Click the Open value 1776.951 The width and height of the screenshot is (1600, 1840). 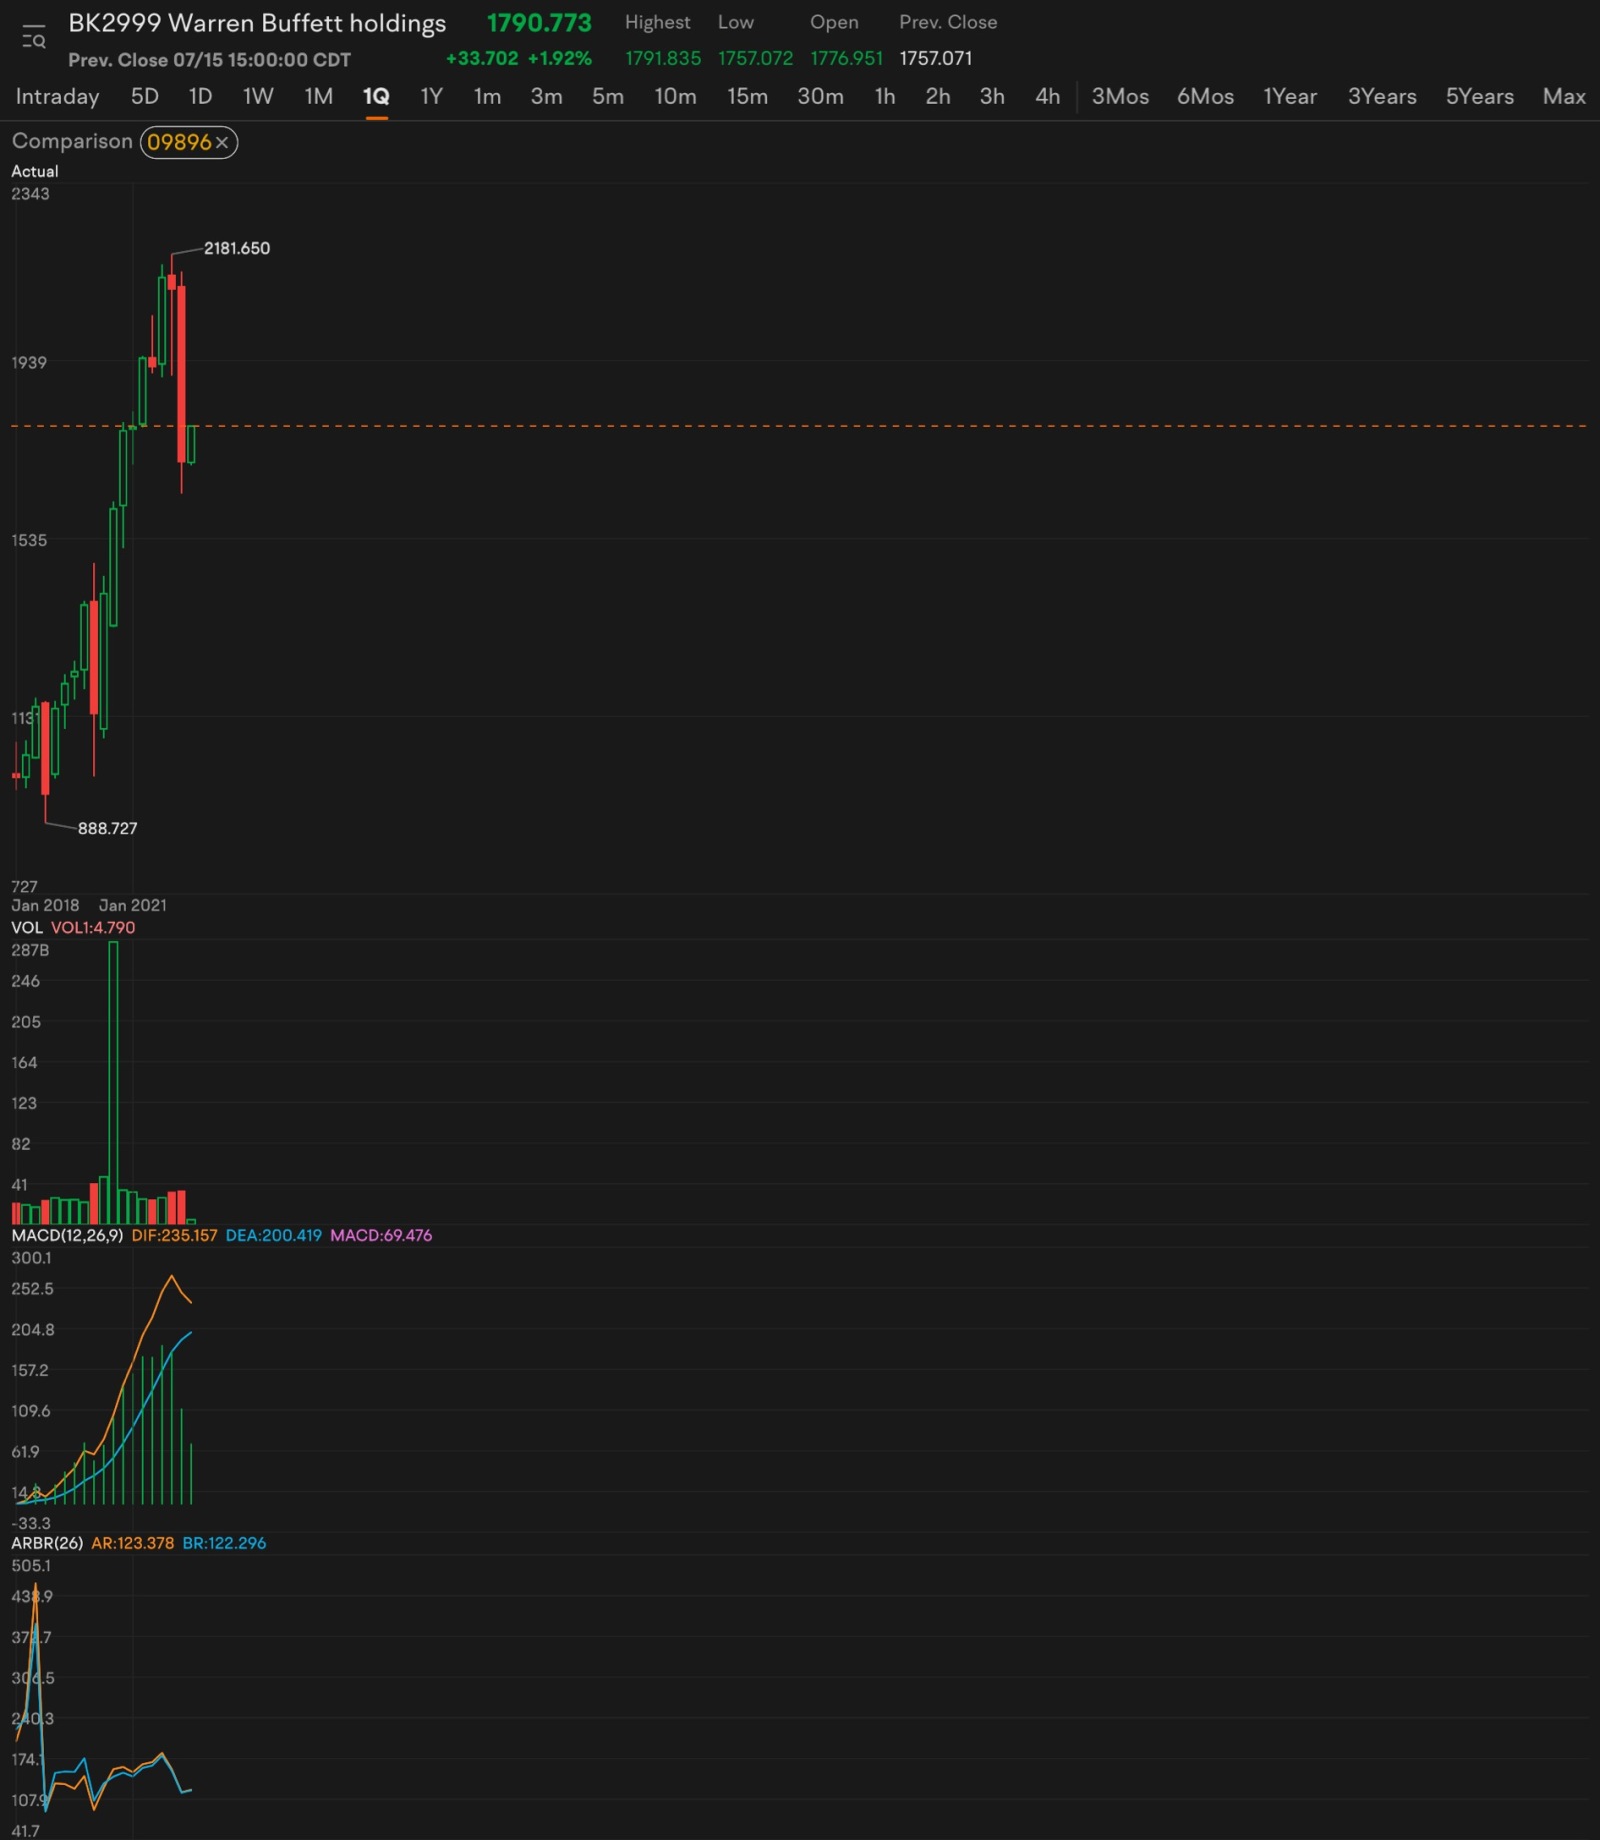click(x=846, y=58)
